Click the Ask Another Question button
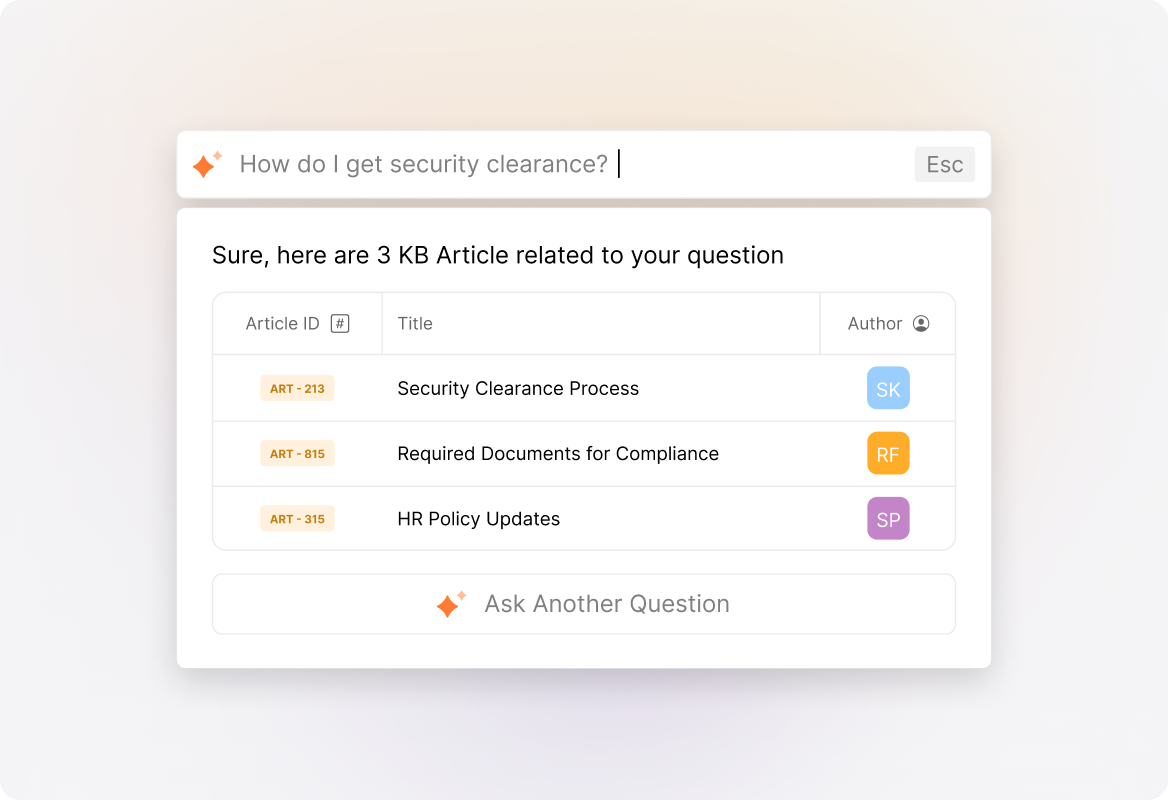The height and width of the screenshot is (800, 1168). coord(583,603)
